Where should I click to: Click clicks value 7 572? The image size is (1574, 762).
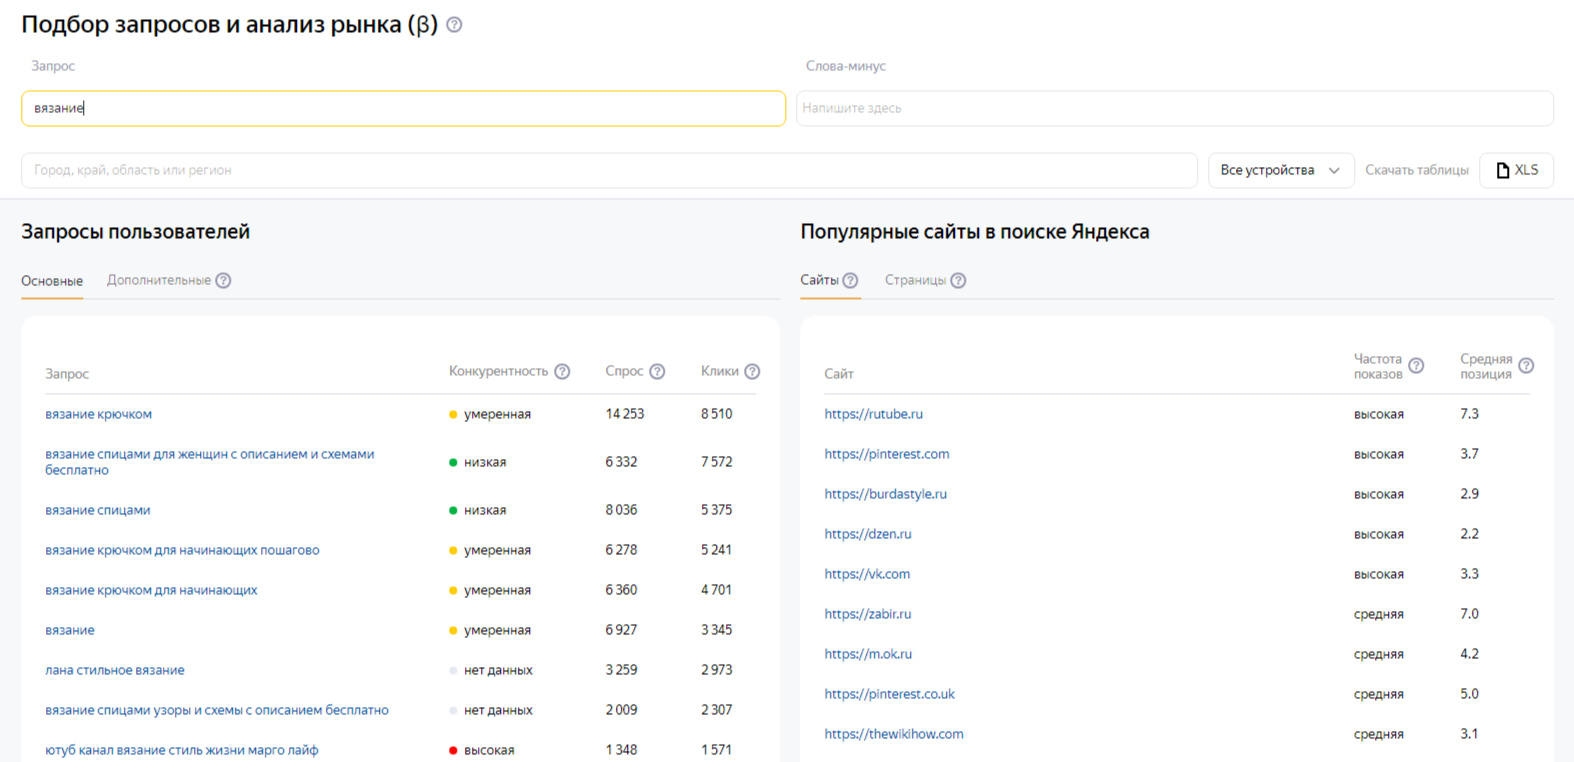[x=717, y=462]
